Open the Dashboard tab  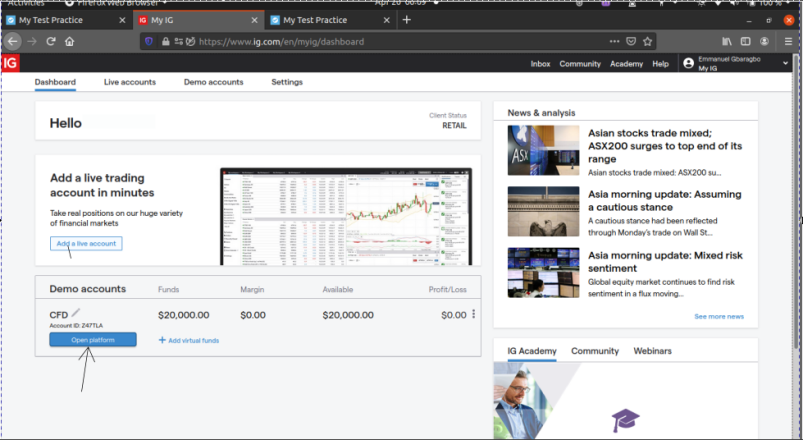[x=55, y=82]
